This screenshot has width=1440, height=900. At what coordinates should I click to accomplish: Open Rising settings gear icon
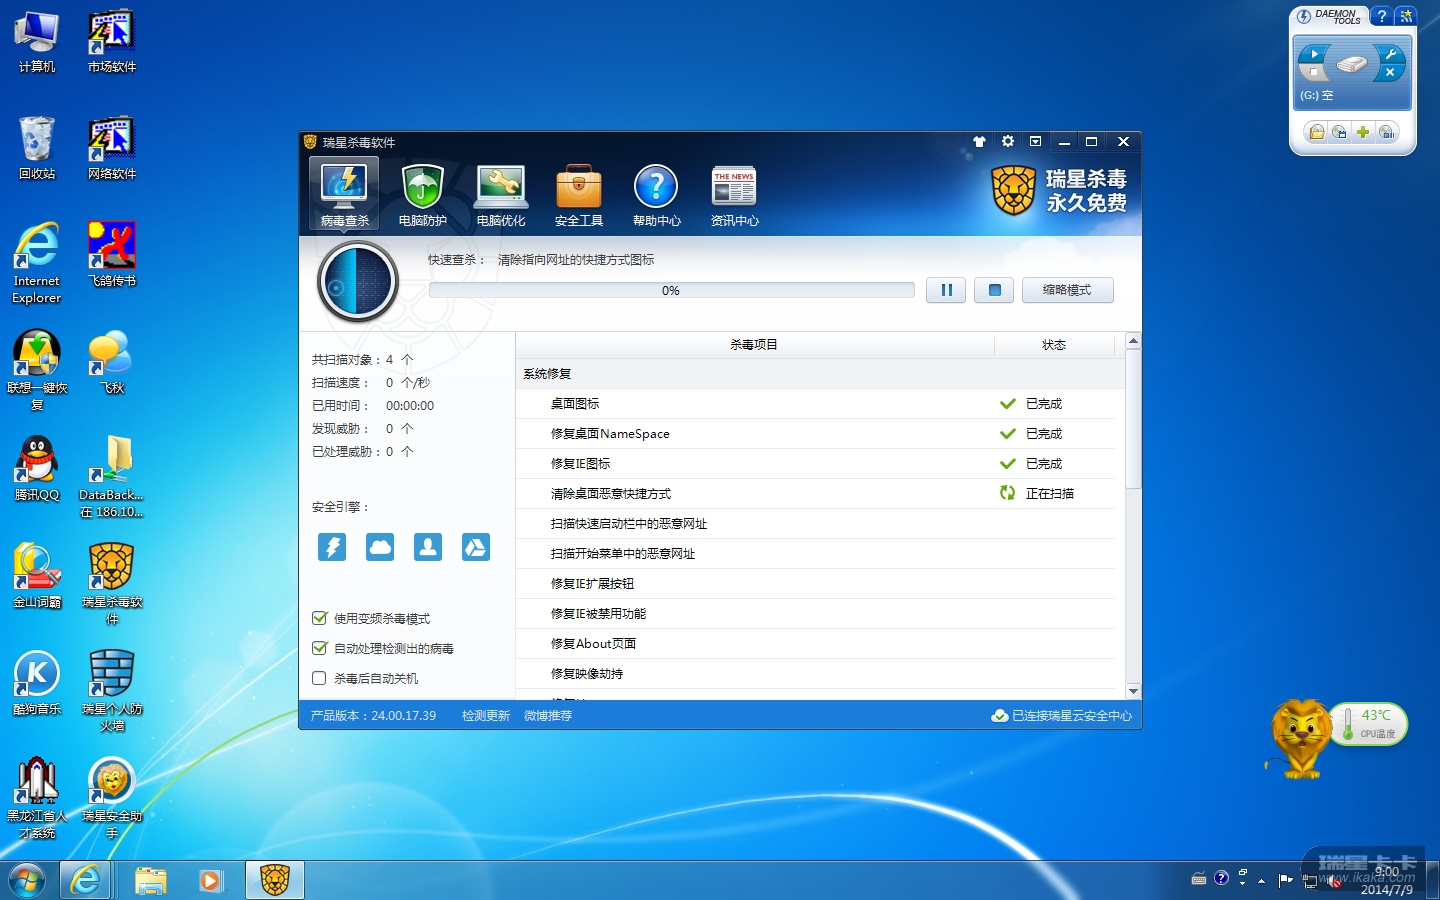(x=1008, y=142)
